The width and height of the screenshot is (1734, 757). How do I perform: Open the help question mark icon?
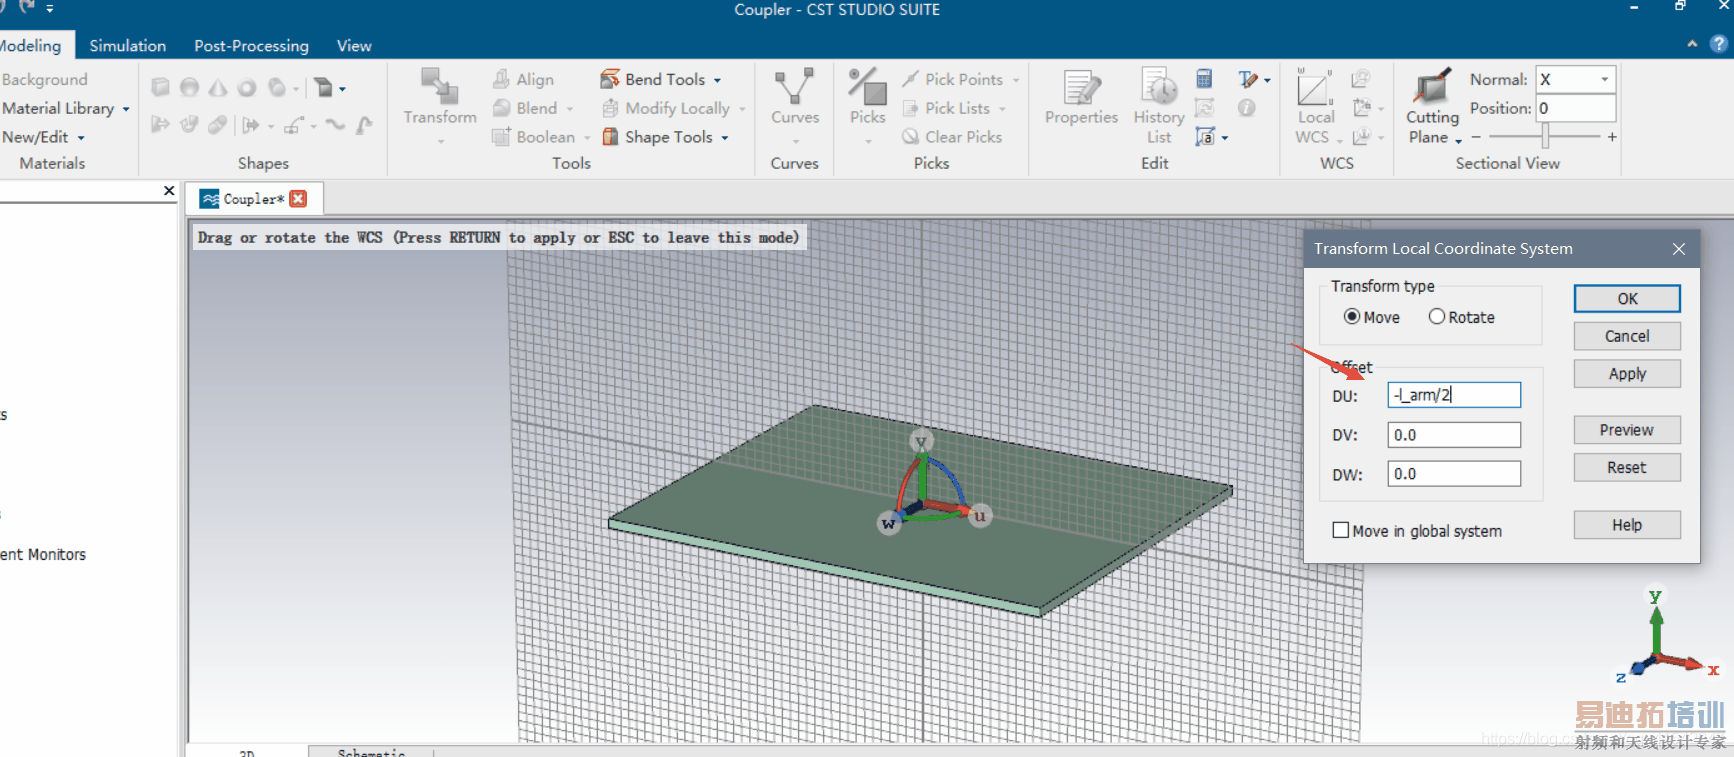pos(1719,44)
